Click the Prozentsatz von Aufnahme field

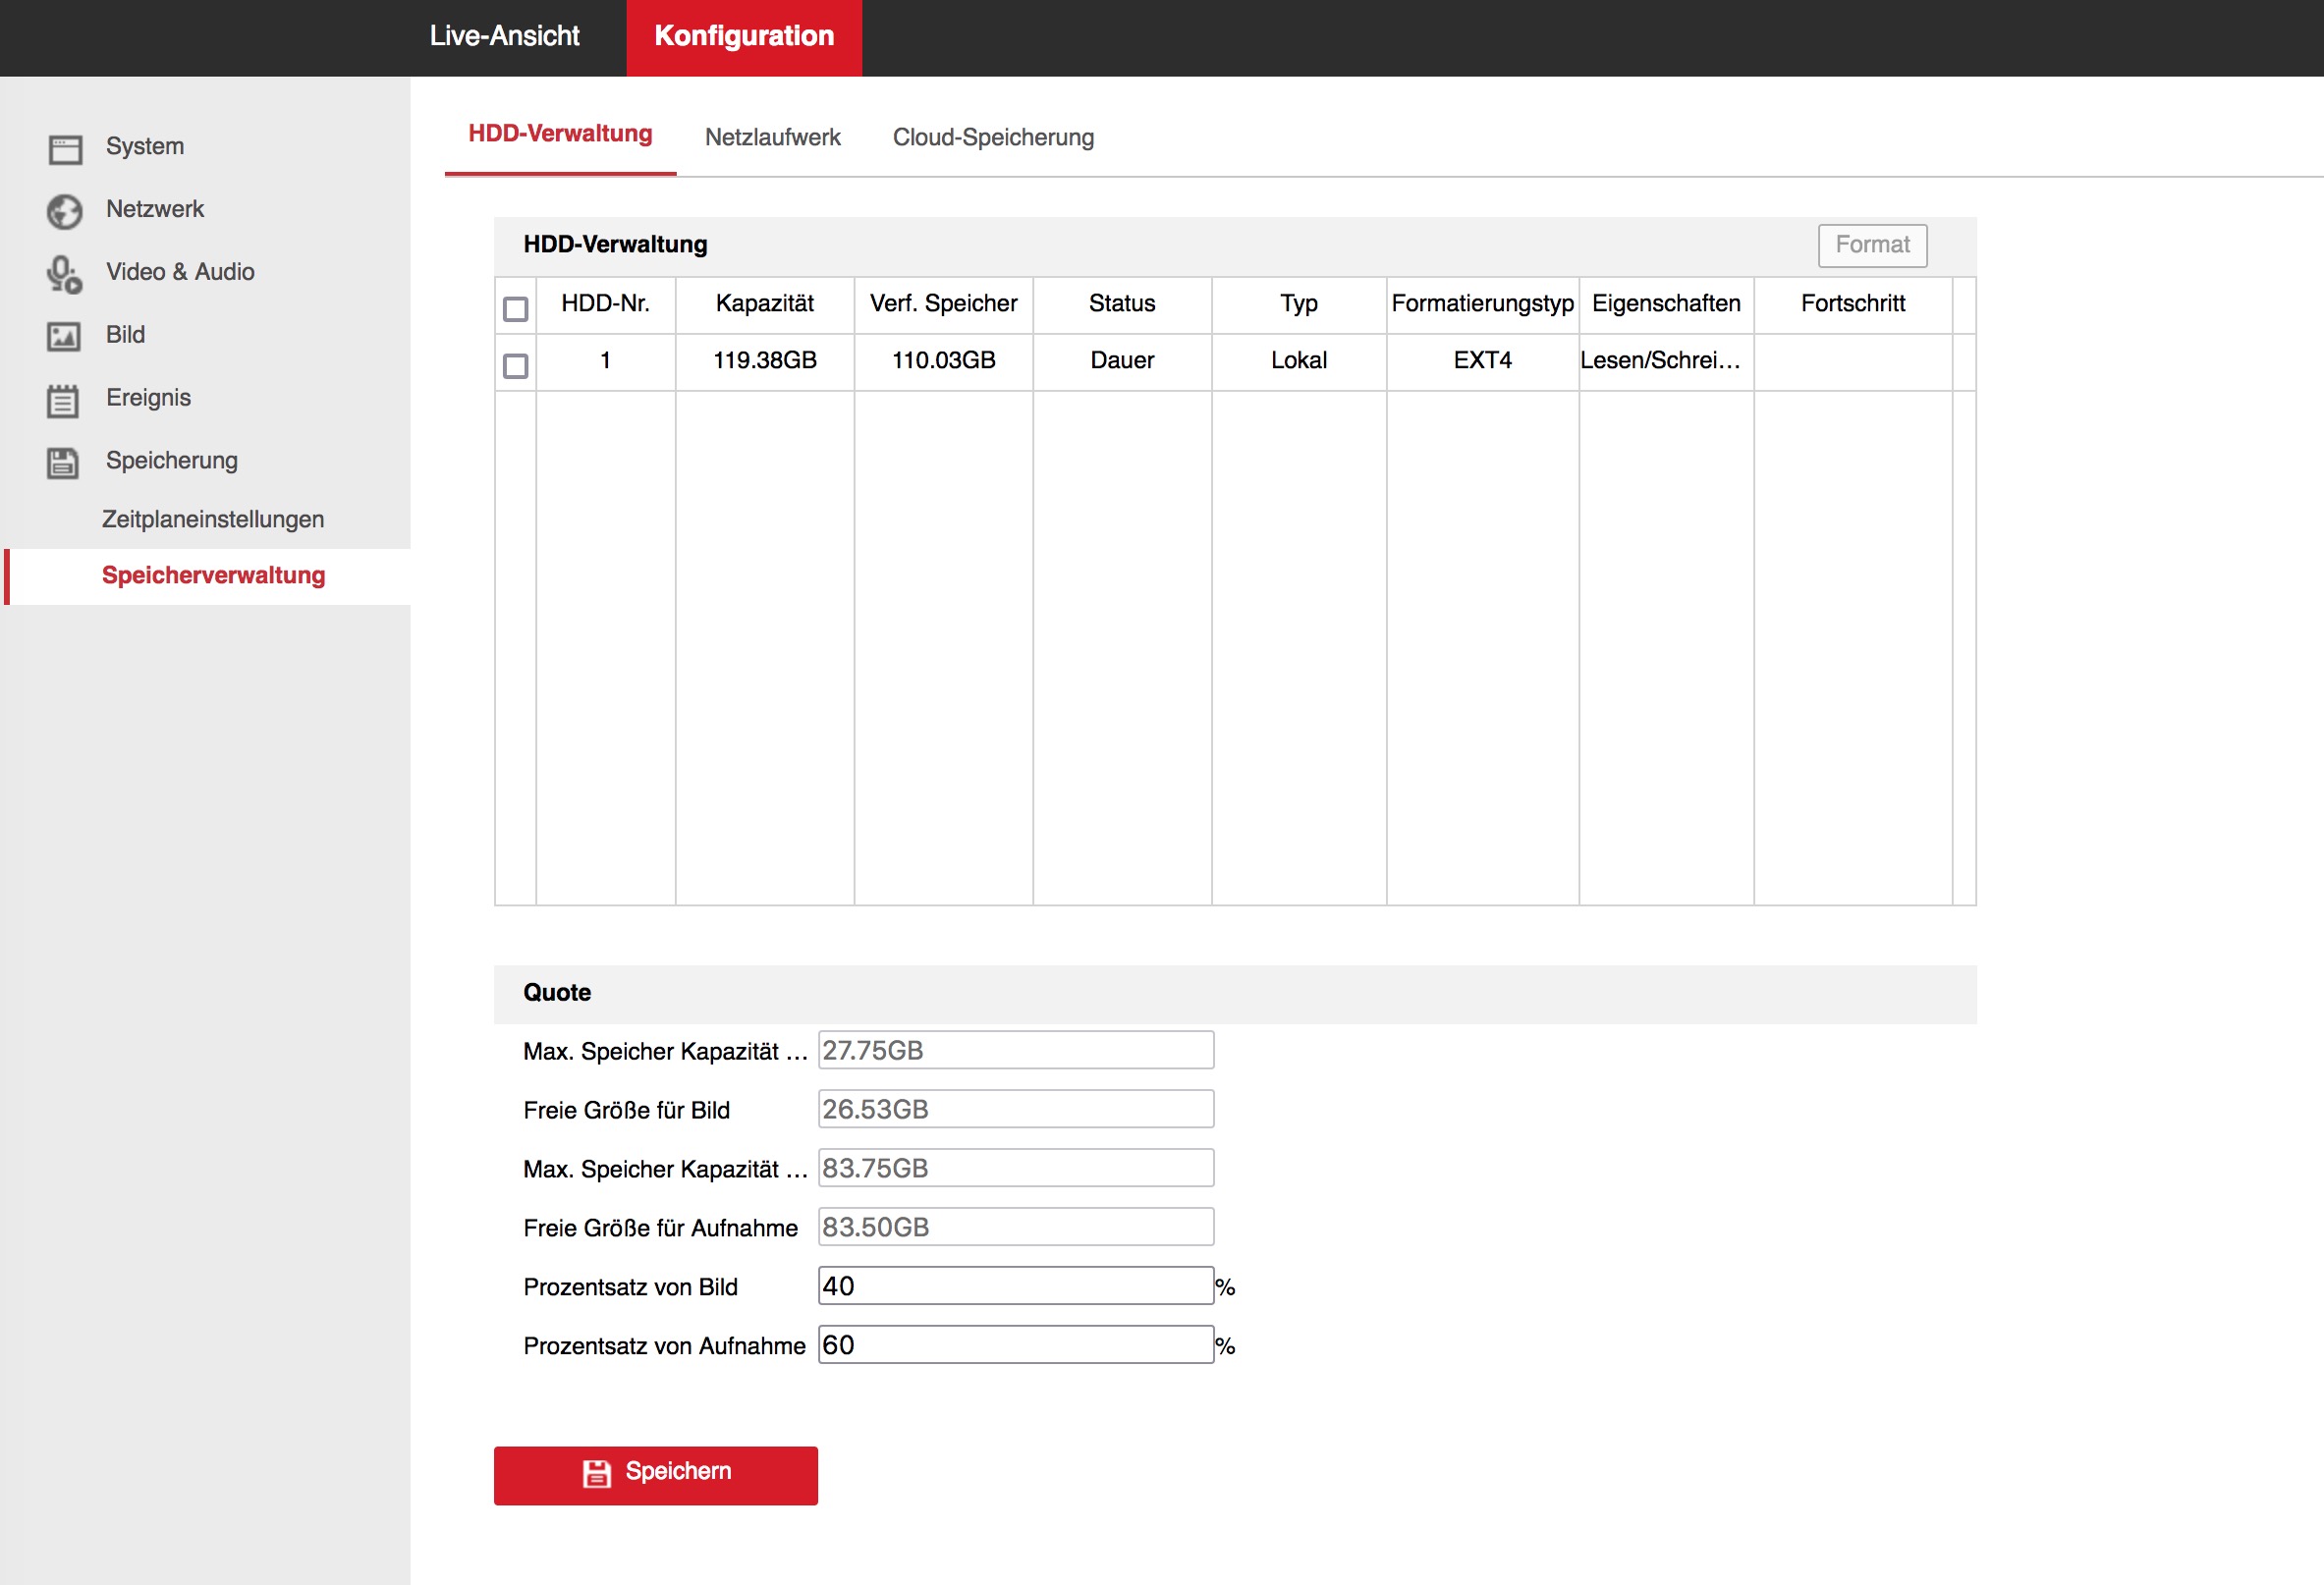tap(1014, 1345)
